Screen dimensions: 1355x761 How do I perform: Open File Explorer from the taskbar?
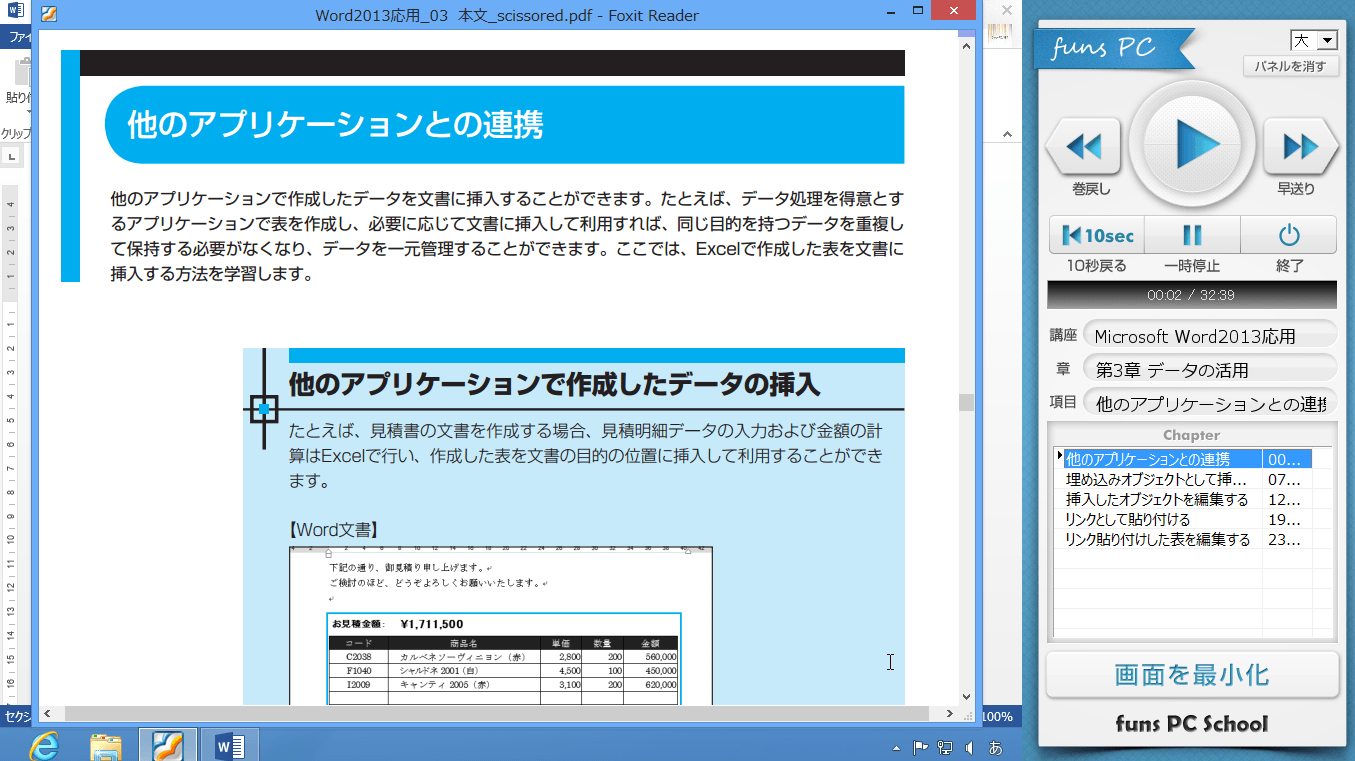[104, 745]
